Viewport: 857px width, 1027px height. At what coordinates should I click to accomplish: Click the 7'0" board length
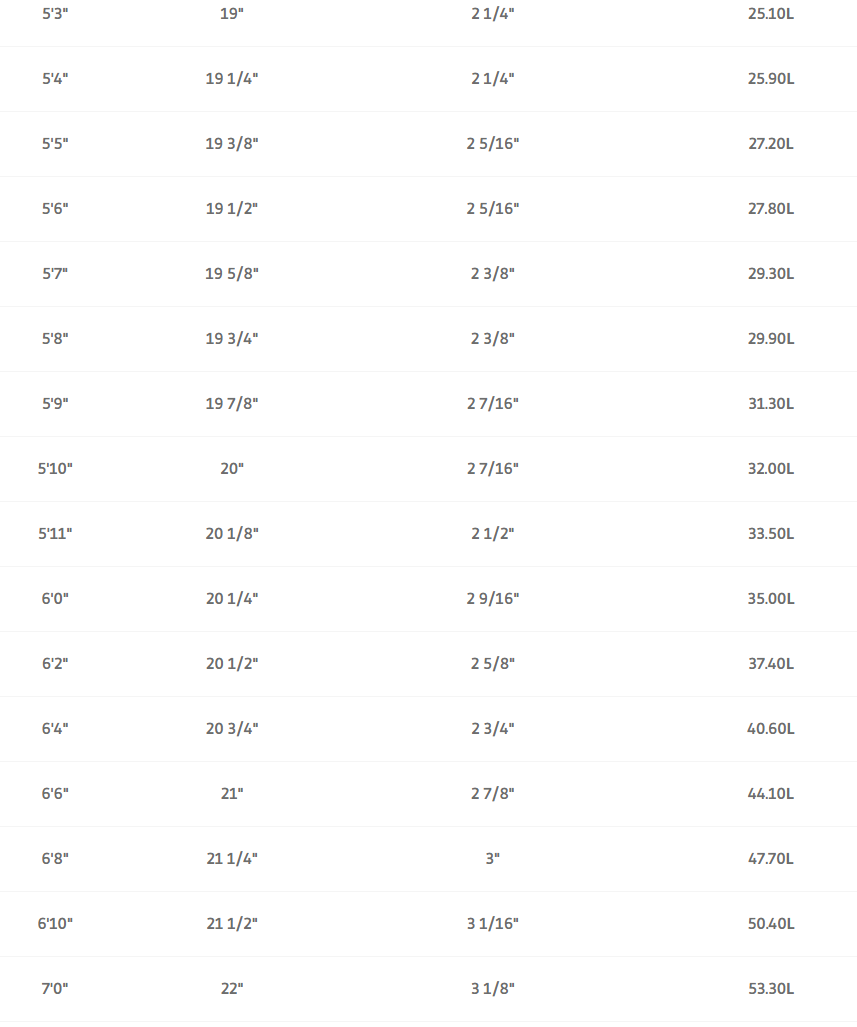tap(55, 988)
